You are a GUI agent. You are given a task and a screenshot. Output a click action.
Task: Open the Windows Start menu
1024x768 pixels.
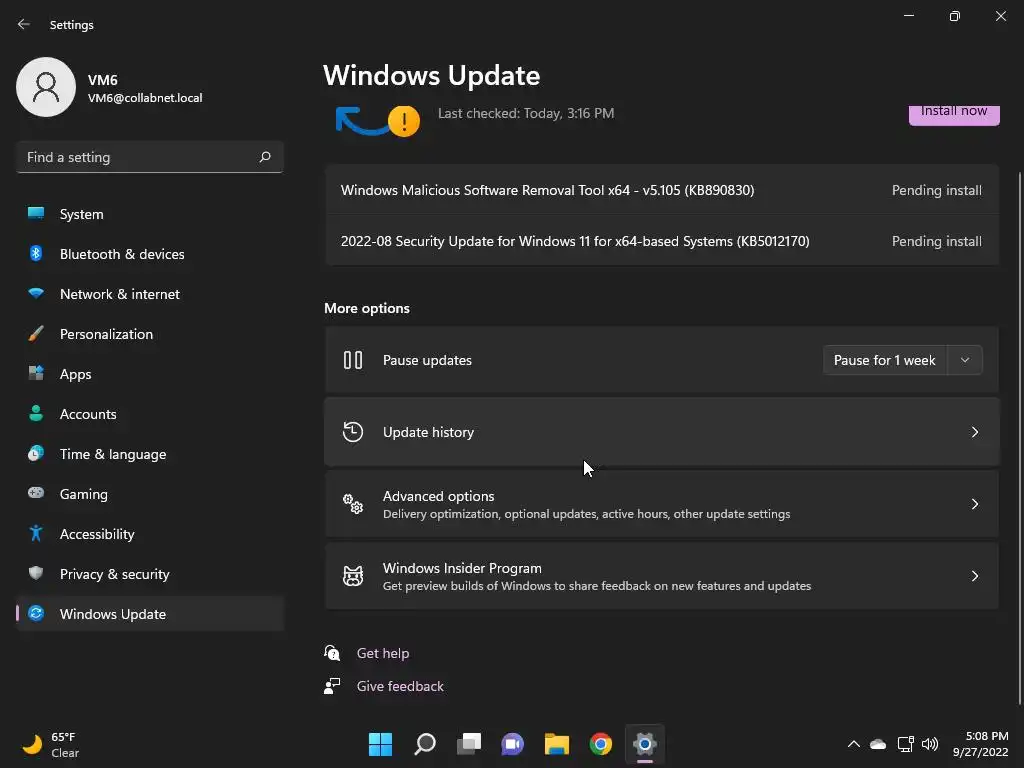380,744
